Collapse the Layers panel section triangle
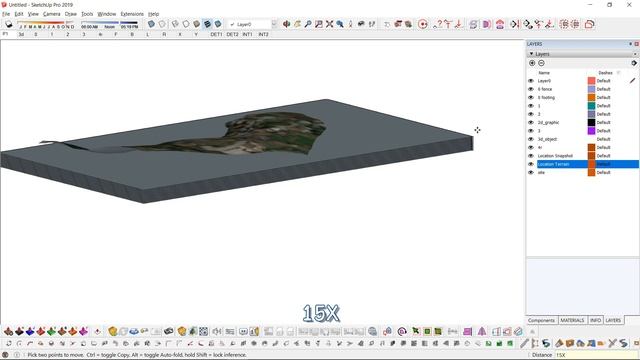The image size is (640, 360). point(531,54)
